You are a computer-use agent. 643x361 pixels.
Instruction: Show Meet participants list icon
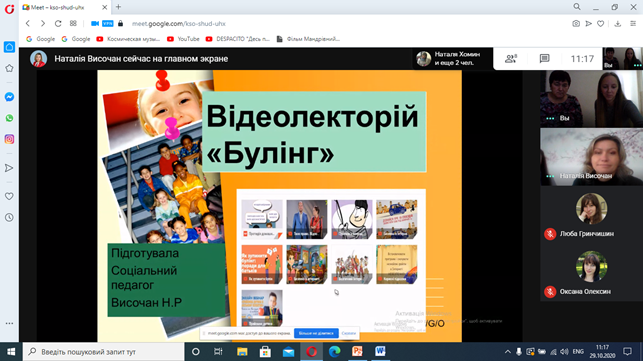coord(511,59)
